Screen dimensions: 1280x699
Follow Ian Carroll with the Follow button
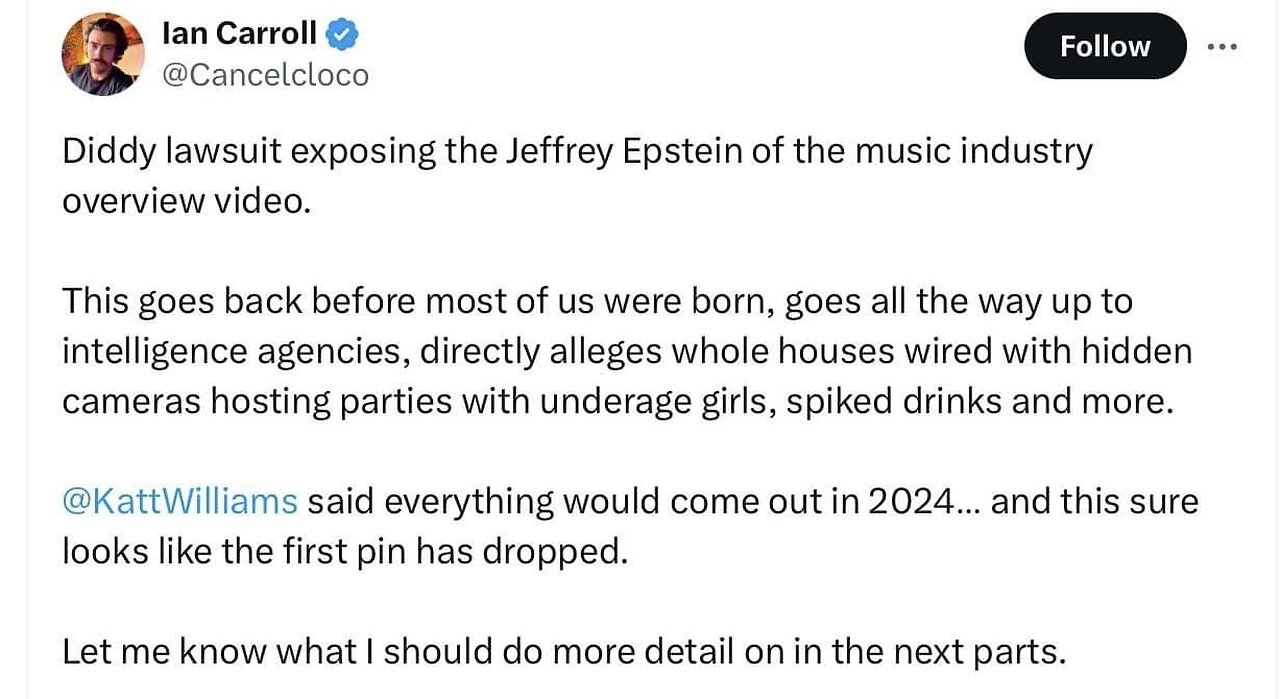click(x=1105, y=46)
